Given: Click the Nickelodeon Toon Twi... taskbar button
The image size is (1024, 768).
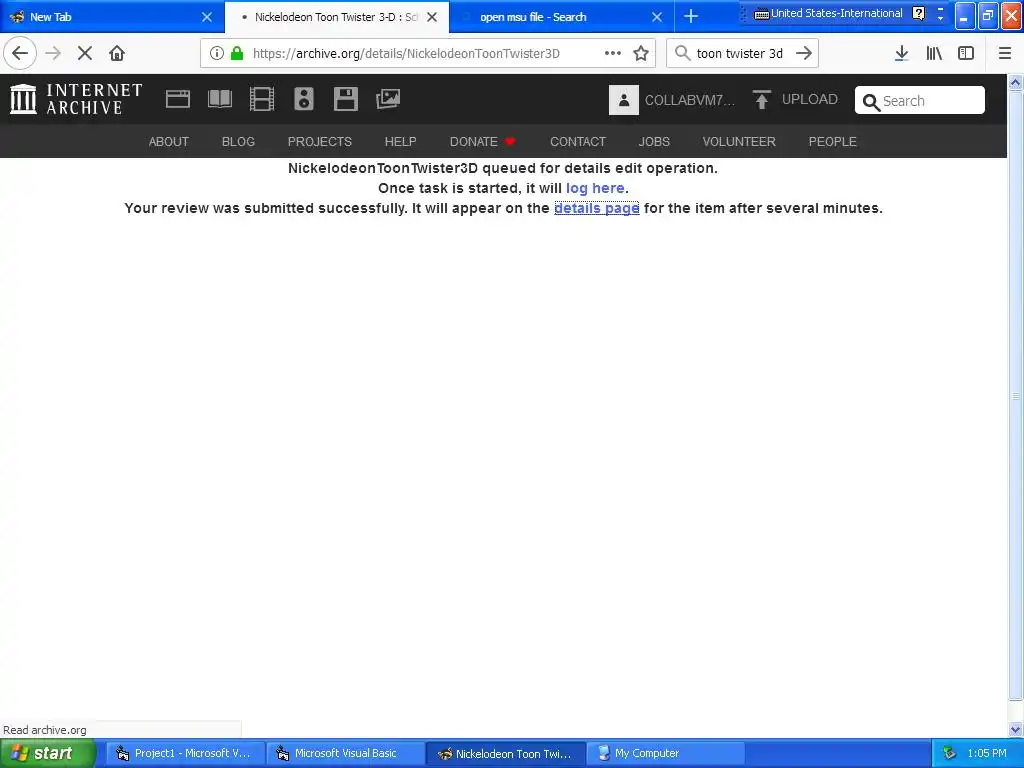Looking at the screenshot, I should tap(506, 754).
